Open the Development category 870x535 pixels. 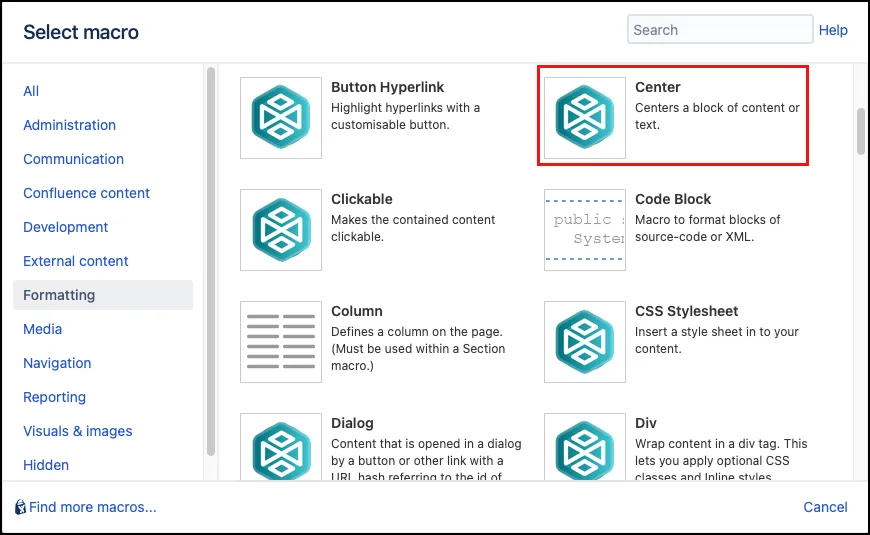coord(65,227)
